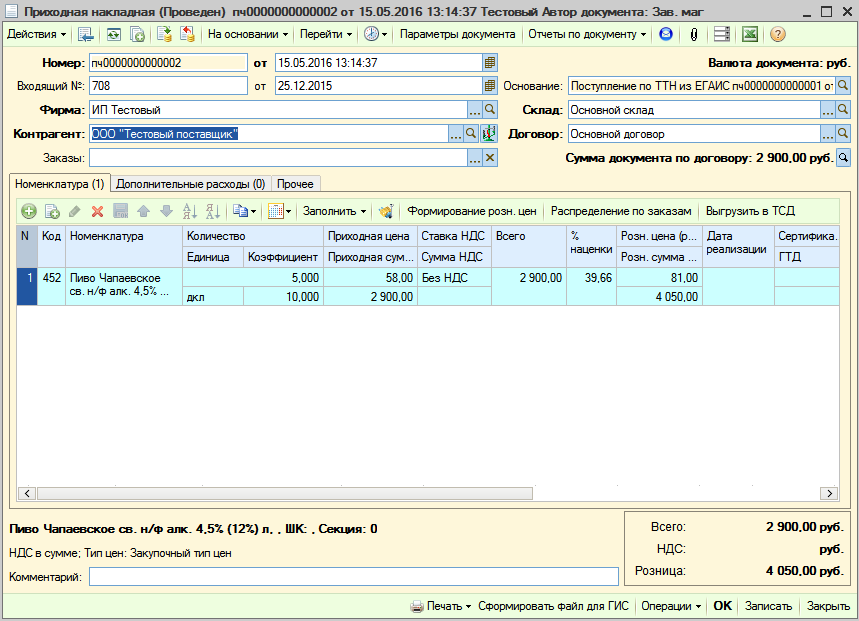Expand the Печать dropdown at bottom
The width and height of the screenshot is (859, 621).
click(441, 606)
